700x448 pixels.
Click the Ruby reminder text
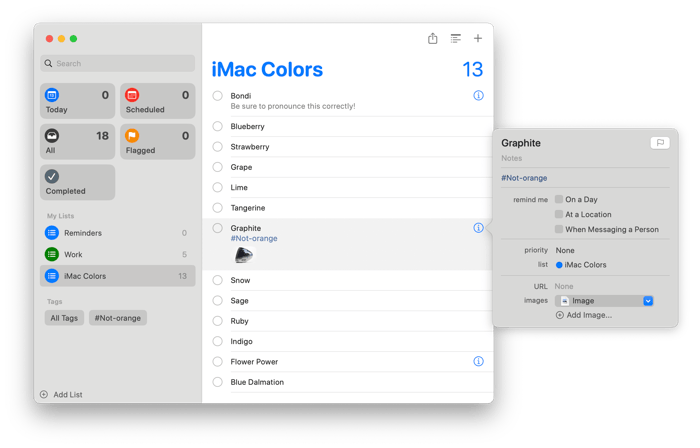click(x=239, y=321)
